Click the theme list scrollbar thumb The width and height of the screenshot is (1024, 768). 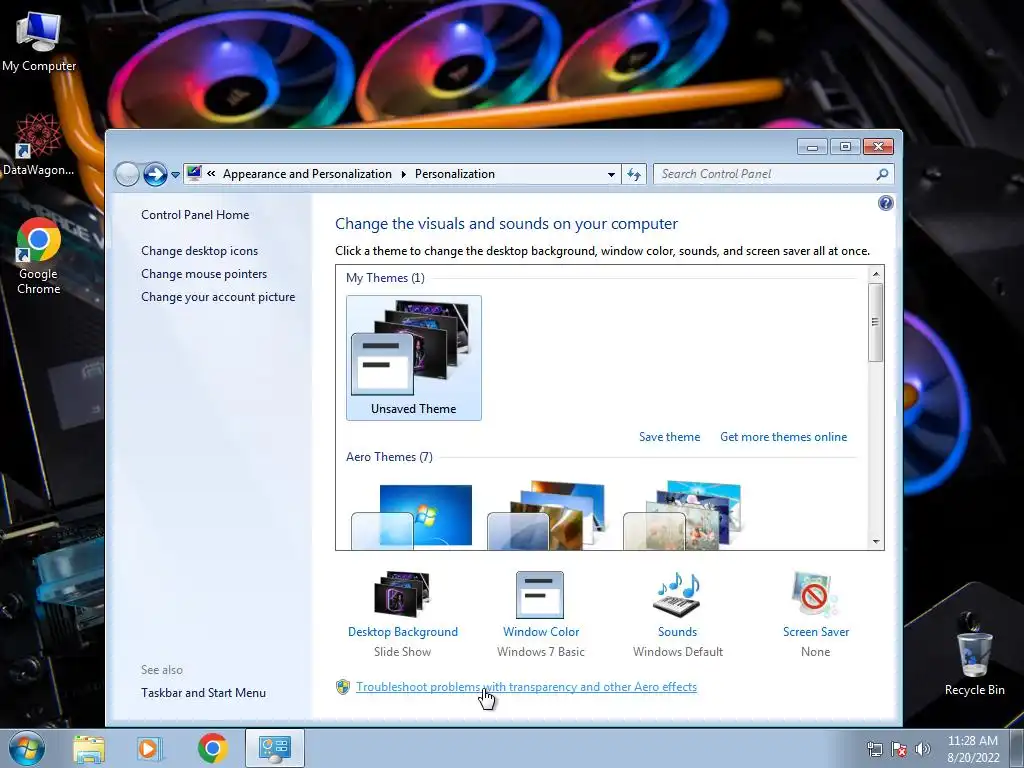tap(875, 322)
